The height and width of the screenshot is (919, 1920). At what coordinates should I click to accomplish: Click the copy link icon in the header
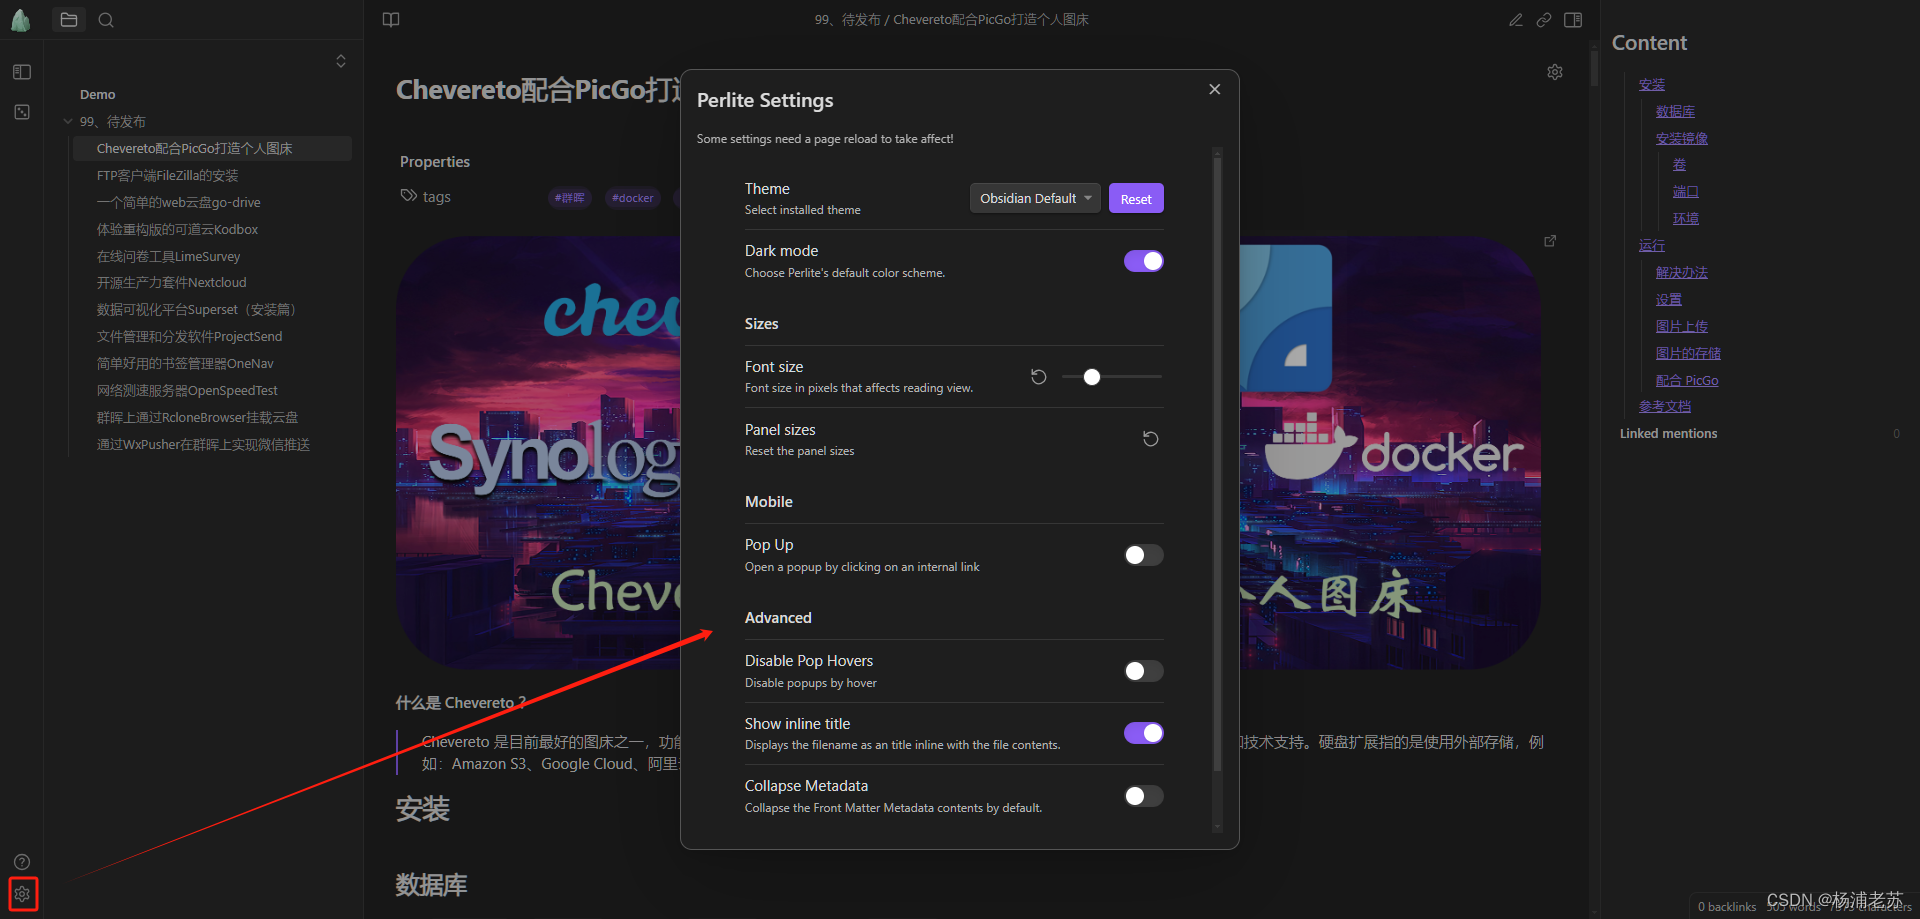tap(1544, 20)
